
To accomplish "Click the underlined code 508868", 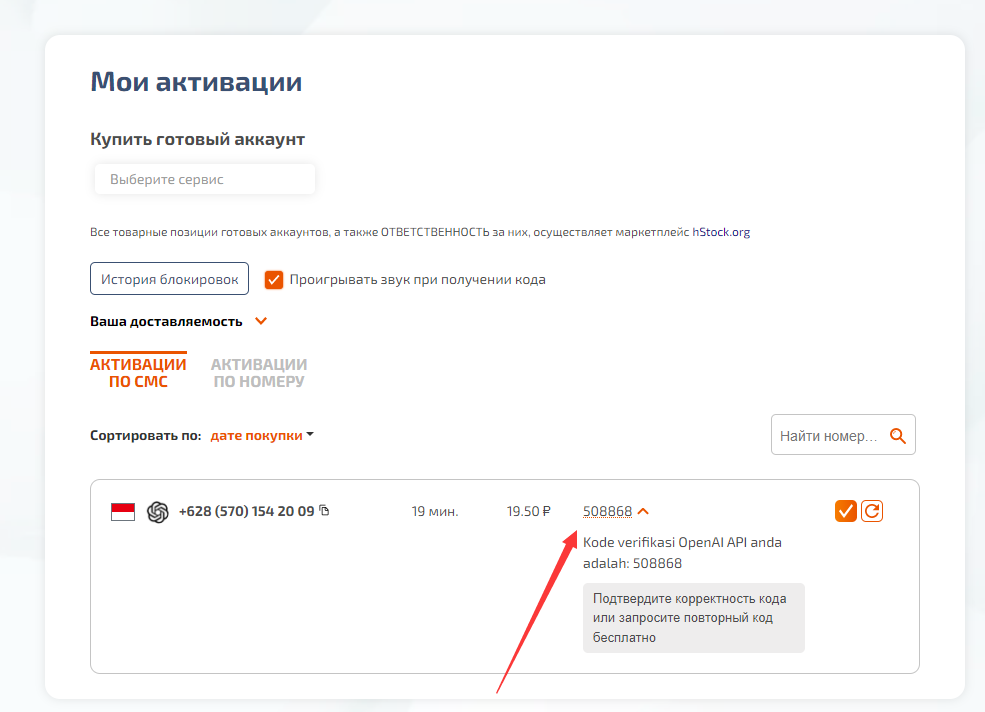I will pyautogui.click(x=607, y=512).
